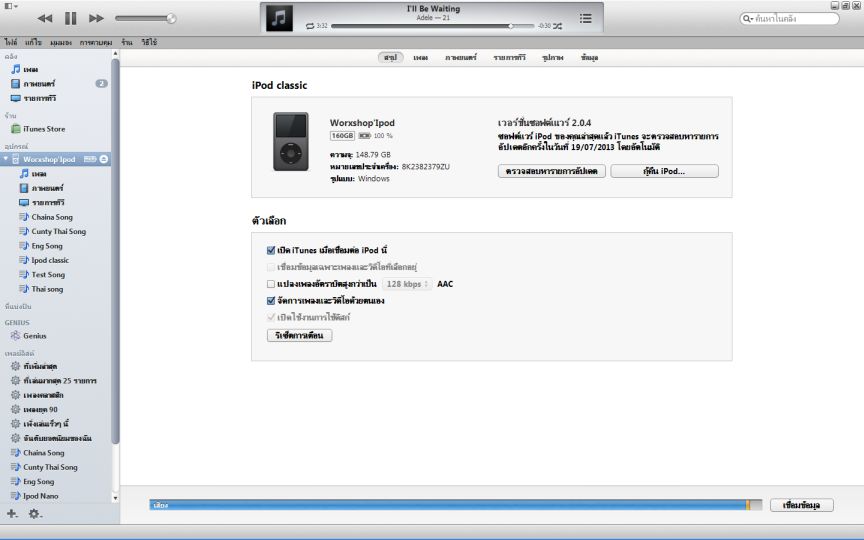Viewport: 864px width, 540px height.
Task: Open the 128 kbps bit rate dropdown
Action: (x=406, y=284)
